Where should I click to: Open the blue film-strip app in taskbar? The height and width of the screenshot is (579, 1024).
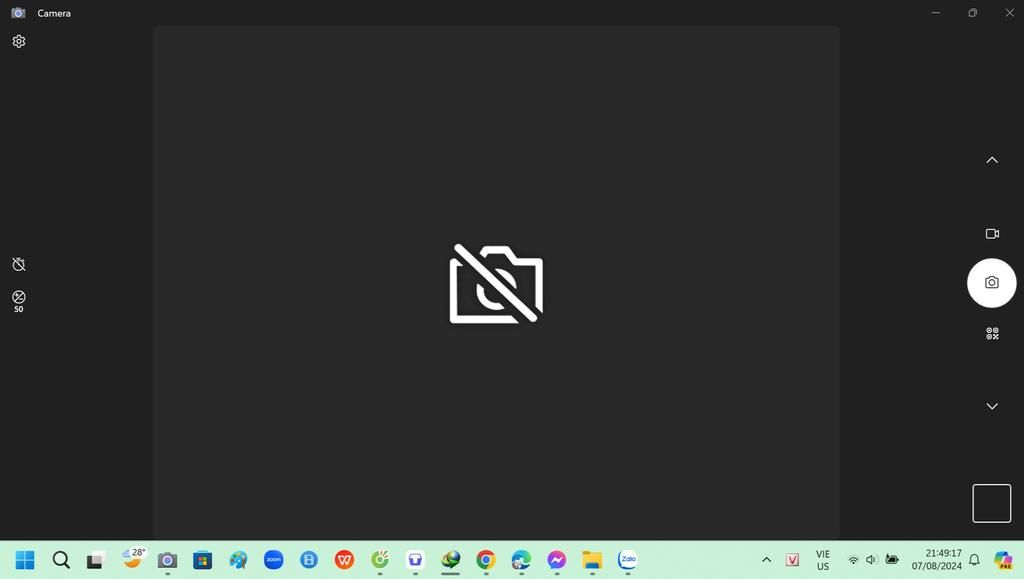tap(309, 560)
